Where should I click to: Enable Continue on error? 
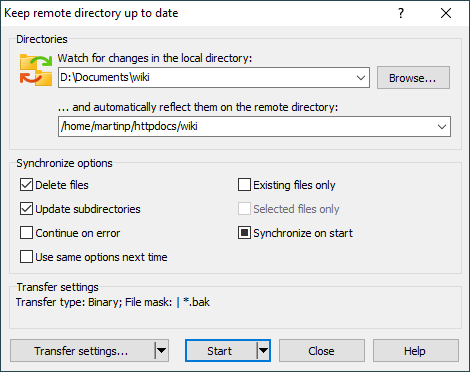pos(26,233)
